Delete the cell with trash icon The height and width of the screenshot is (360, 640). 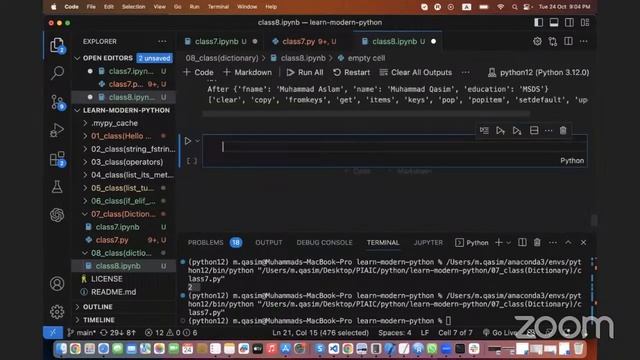[563, 131]
